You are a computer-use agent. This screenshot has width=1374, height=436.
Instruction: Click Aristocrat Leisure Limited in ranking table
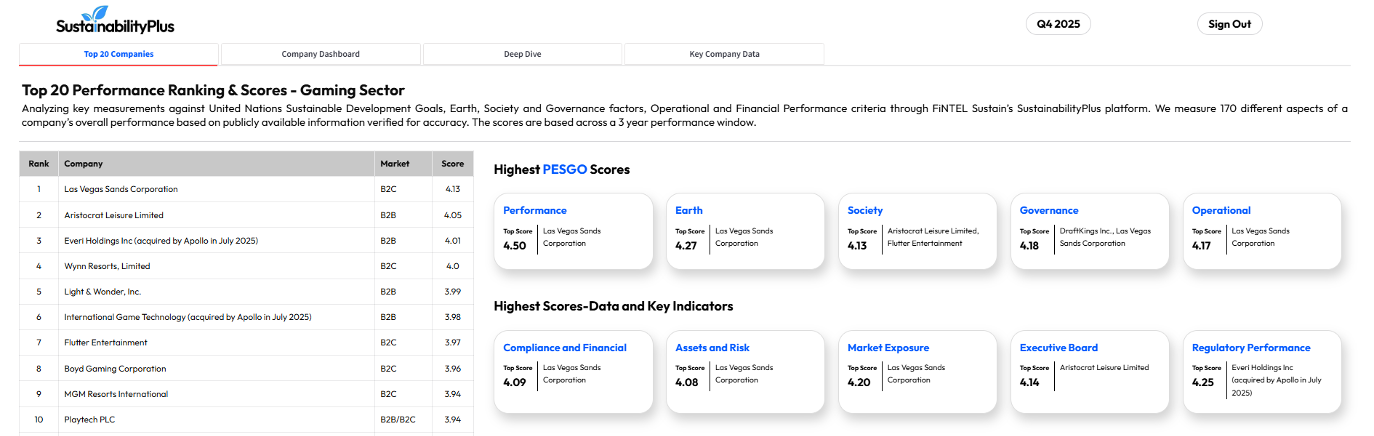(x=114, y=215)
